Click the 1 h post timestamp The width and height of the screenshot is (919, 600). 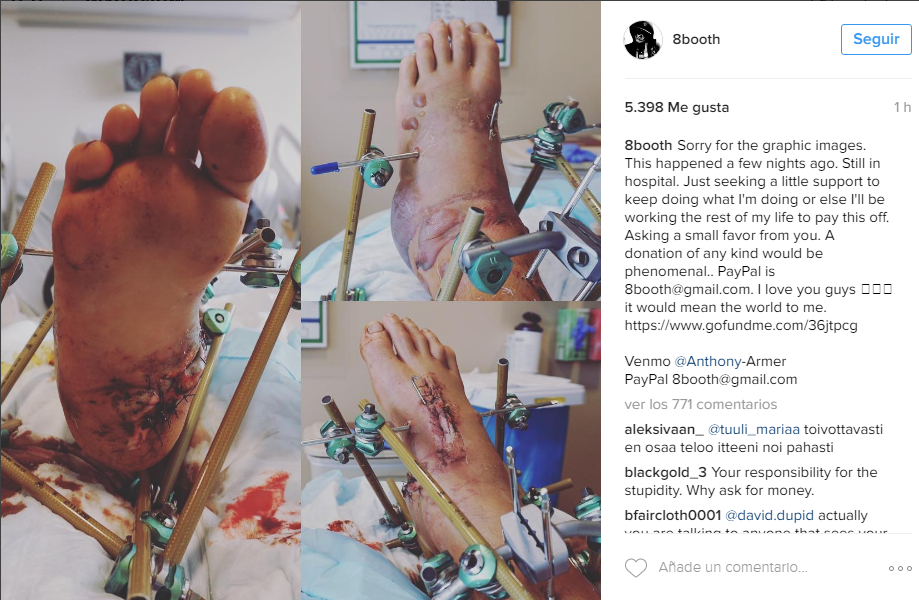(903, 107)
